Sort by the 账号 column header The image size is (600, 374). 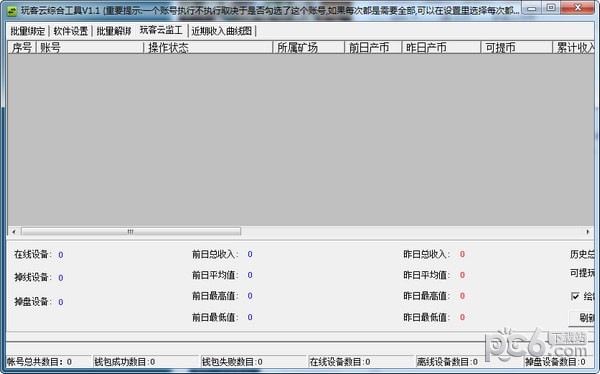coord(90,47)
